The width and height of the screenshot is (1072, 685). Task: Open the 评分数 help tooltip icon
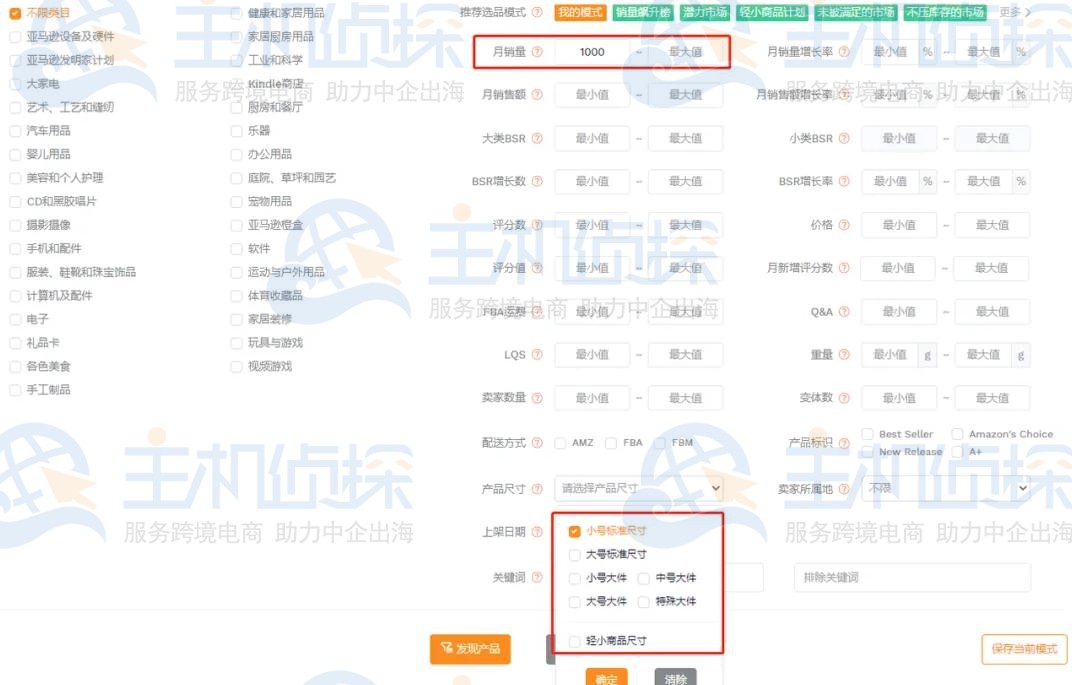540,225
